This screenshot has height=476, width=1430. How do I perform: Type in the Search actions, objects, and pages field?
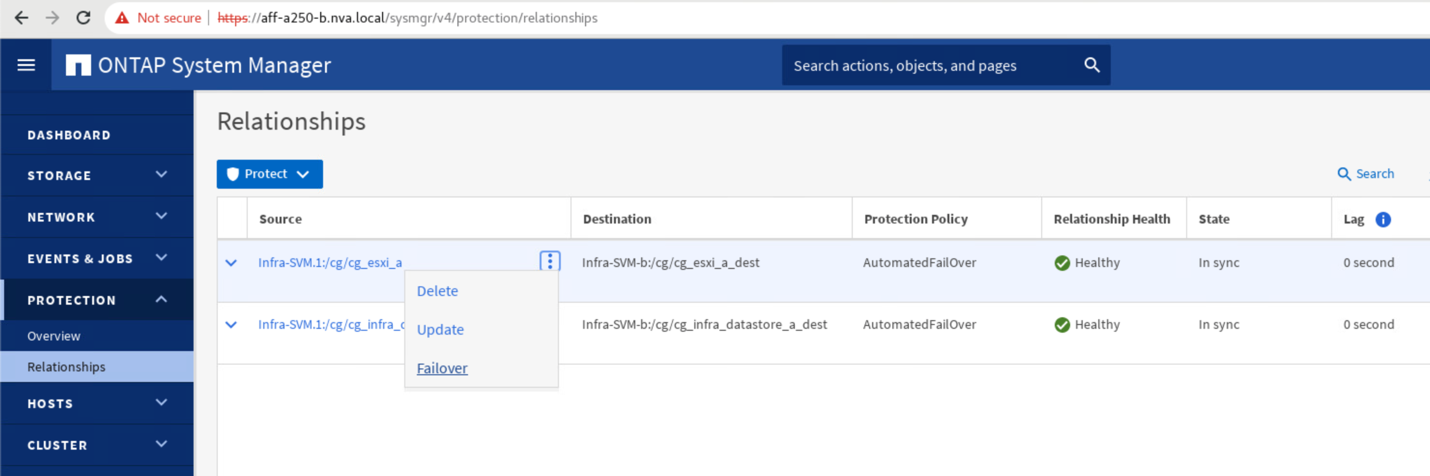pos(930,66)
